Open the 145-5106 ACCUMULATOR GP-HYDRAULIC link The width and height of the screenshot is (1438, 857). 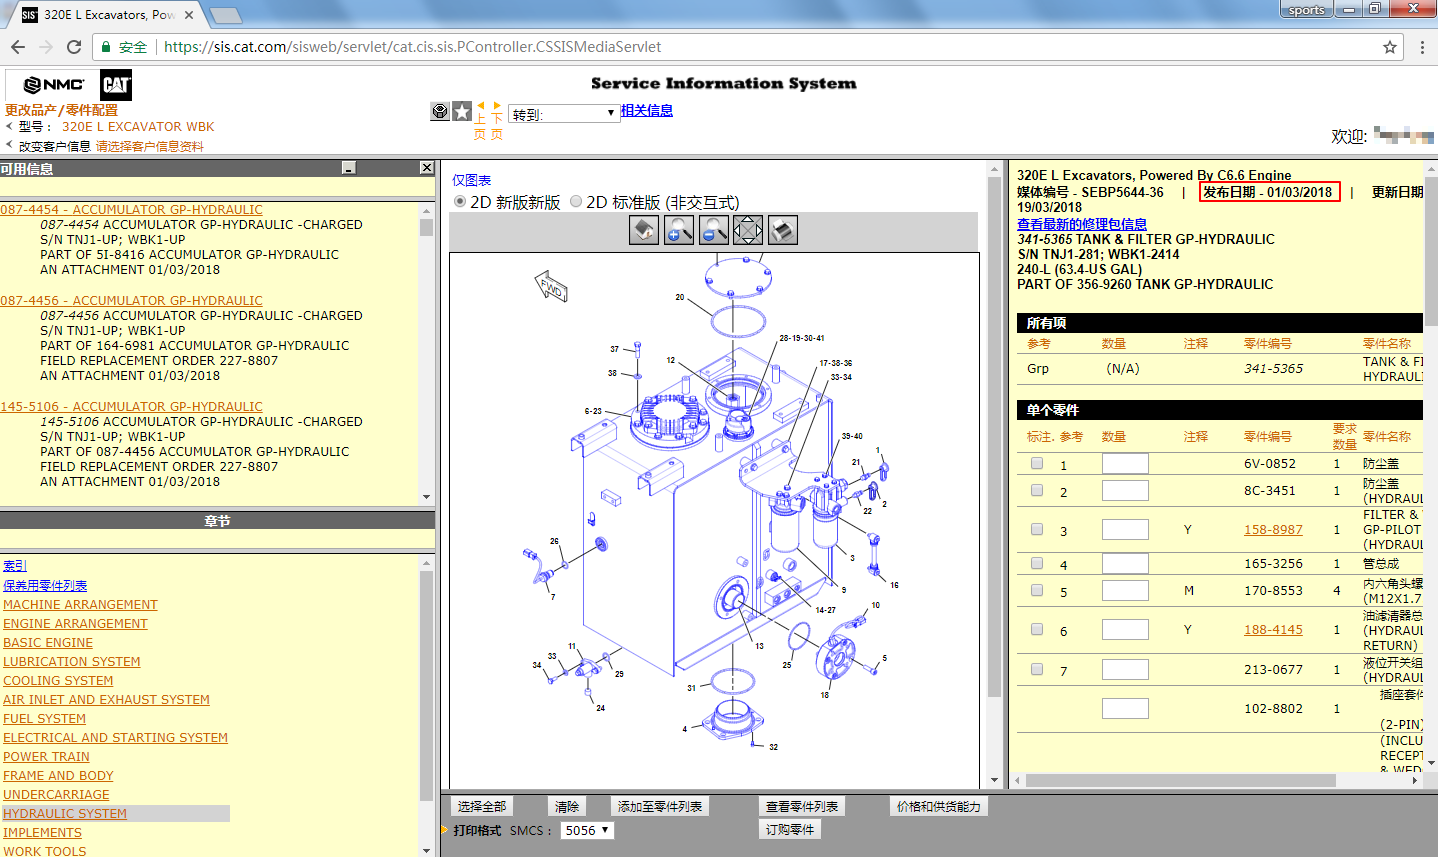(131, 407)
